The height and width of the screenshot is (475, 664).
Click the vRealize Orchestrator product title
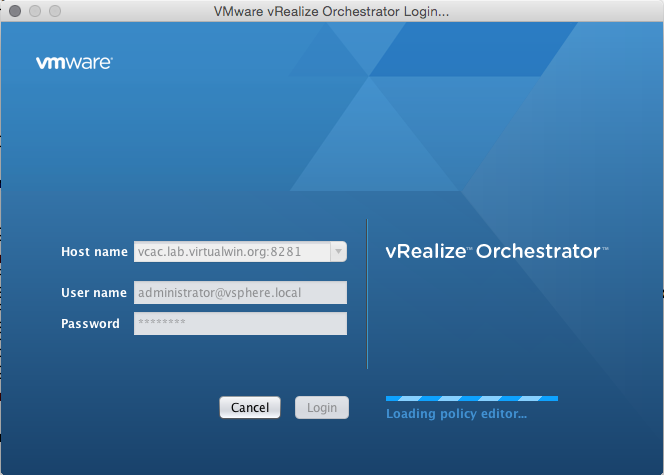(497, 251)
